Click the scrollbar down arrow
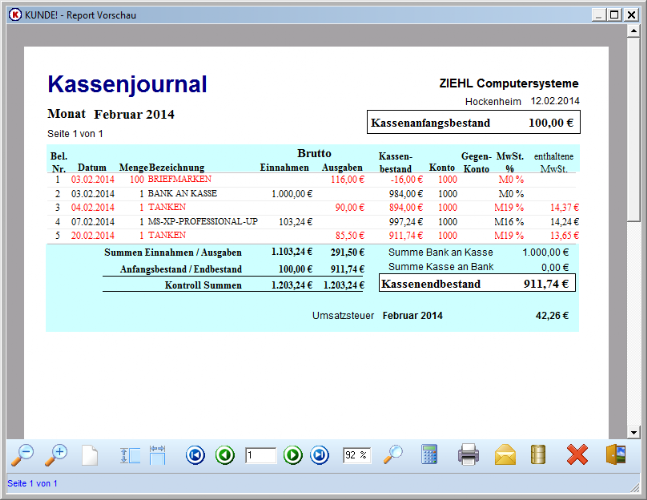 pos(633,432)
